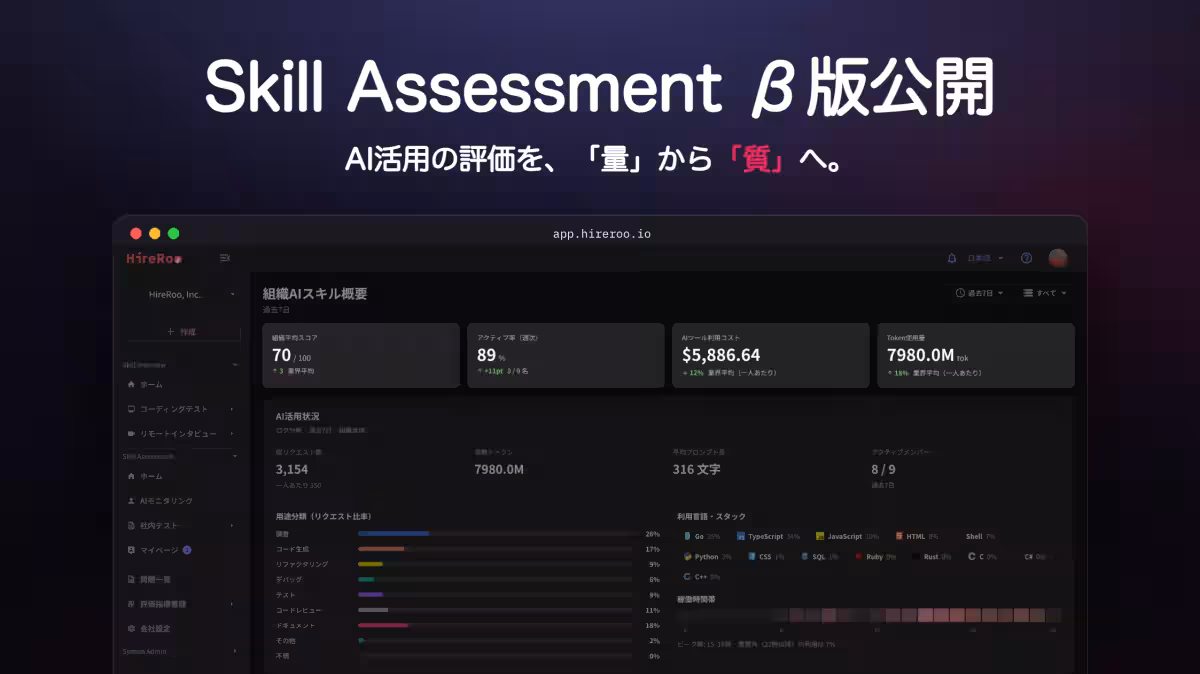Click the + 作成 button
The height and width of the screenshot is (674, 1200).
pos(181,331)
